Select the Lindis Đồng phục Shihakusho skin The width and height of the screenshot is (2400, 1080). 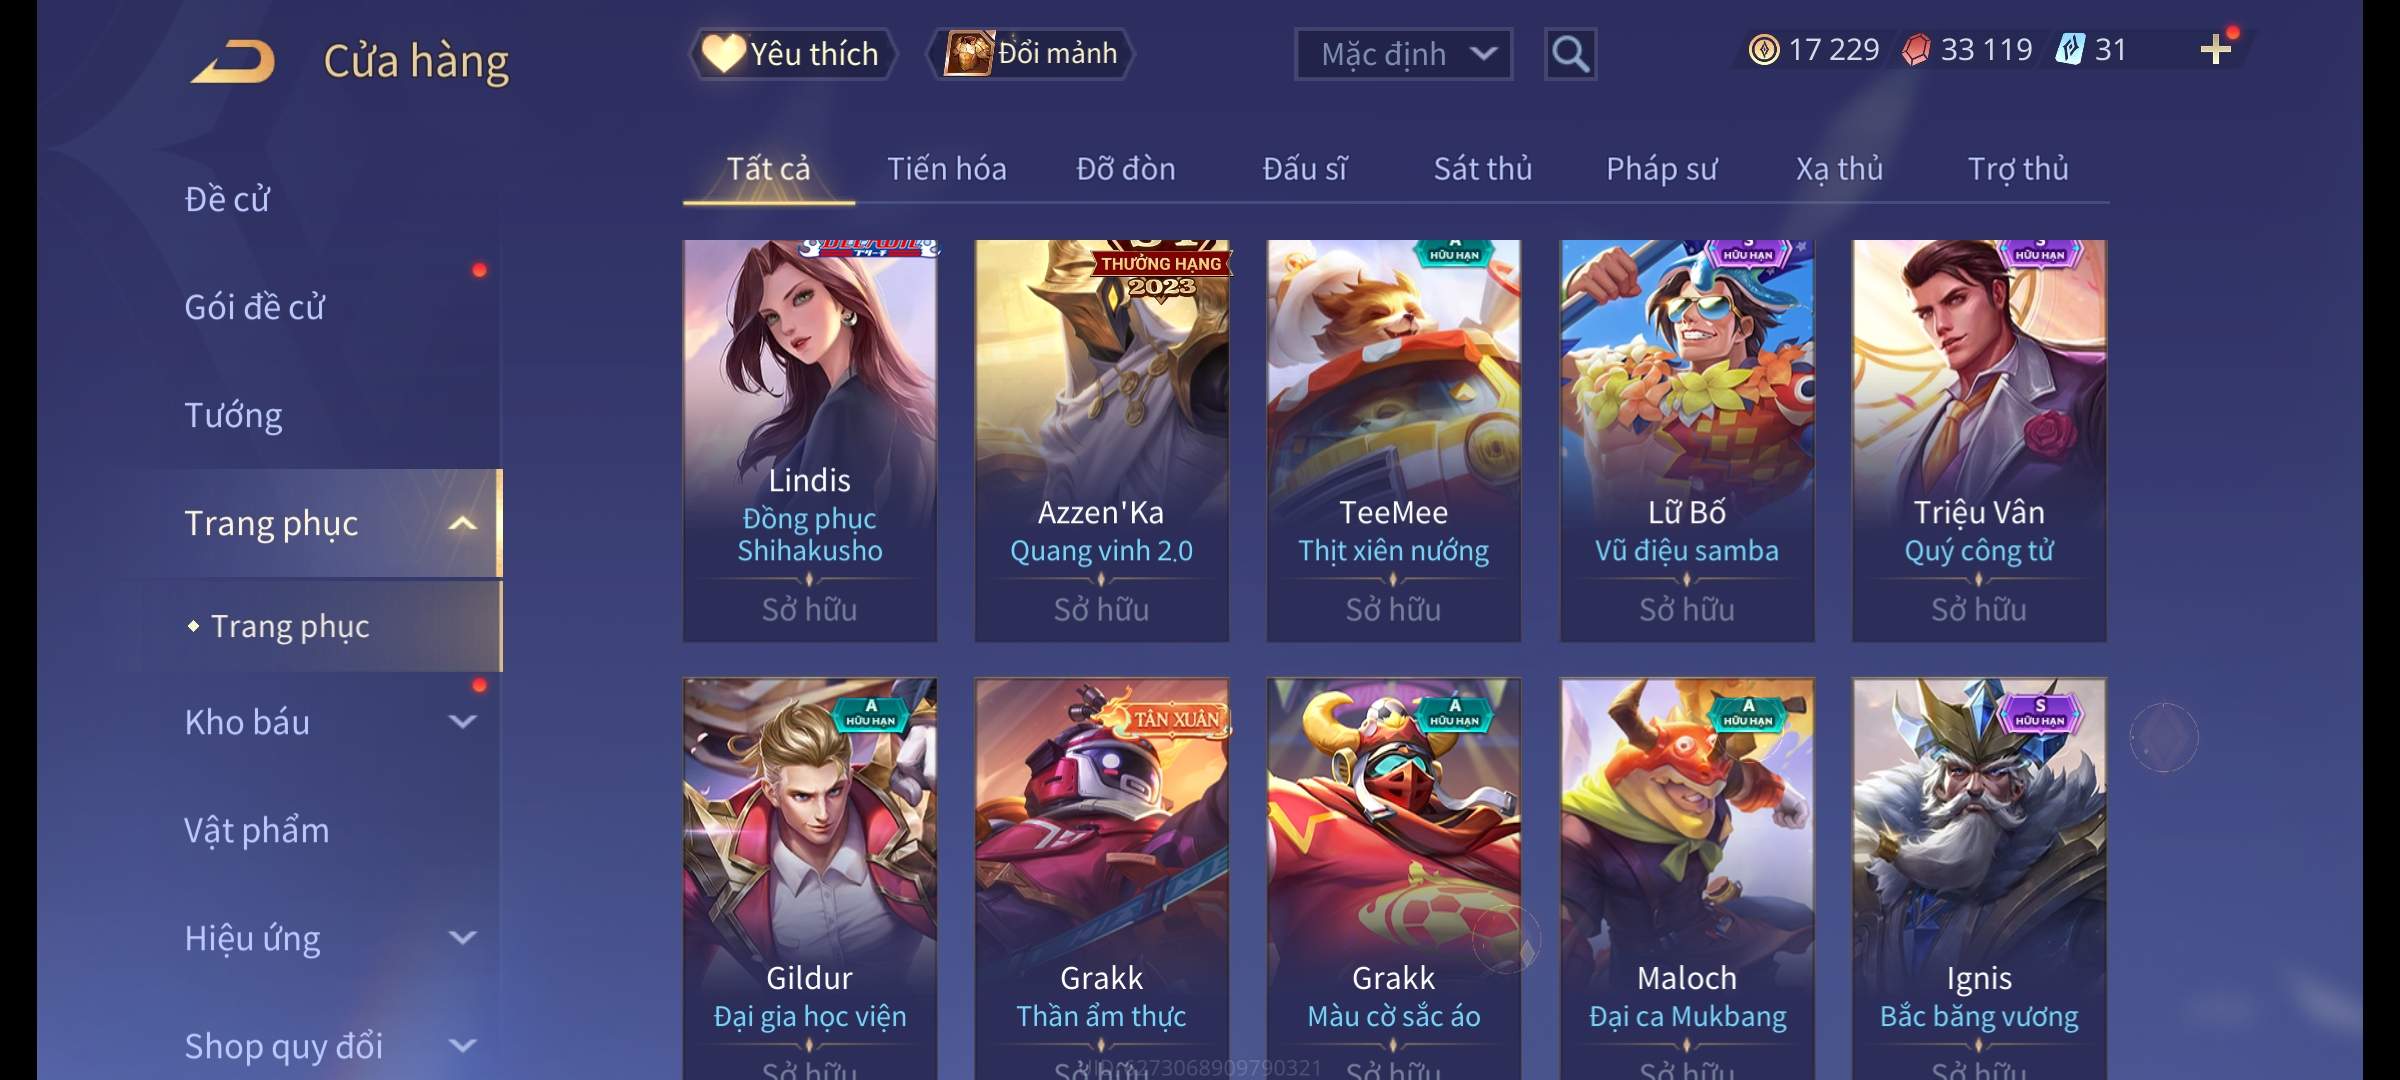coord(810,440)
